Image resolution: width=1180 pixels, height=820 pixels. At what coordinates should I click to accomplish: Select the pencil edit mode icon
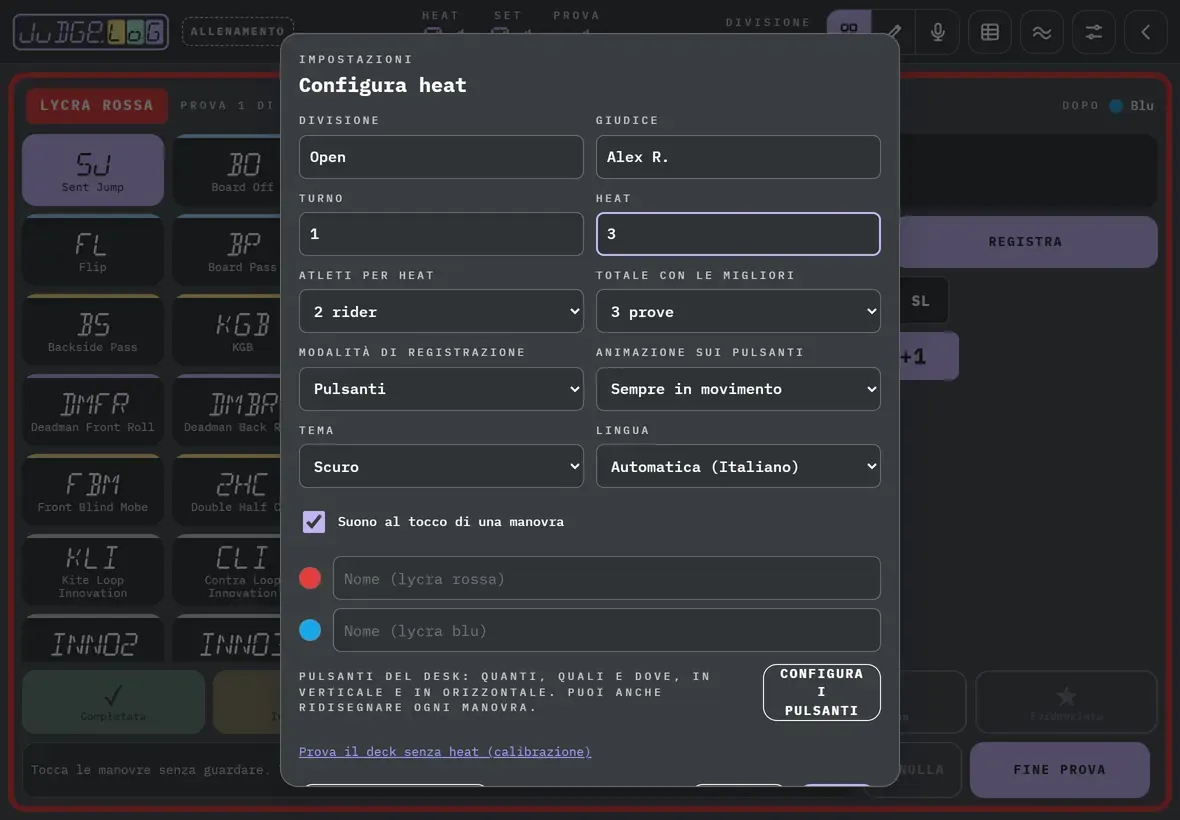[x=893, y=32]
